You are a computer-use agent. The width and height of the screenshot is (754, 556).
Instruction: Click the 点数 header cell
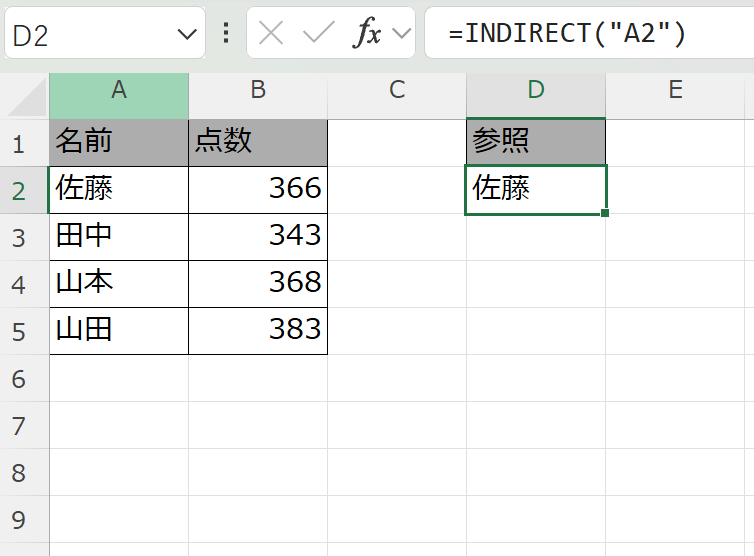(258, 142)
